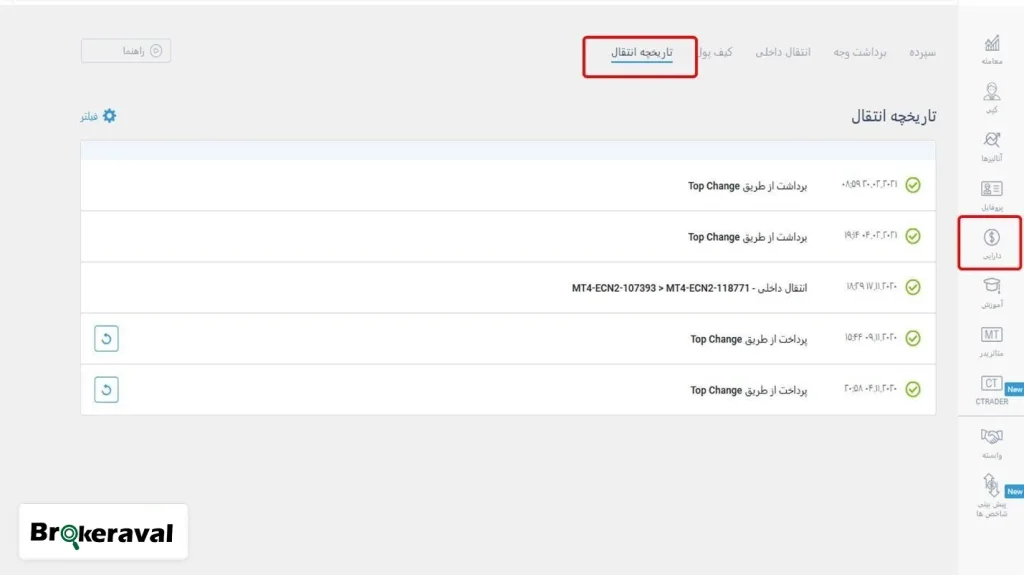Screen dimensions: 1024x575
Task: Open آموزش (Education) graduation cap icon
Action: click(x=991, y=291)
